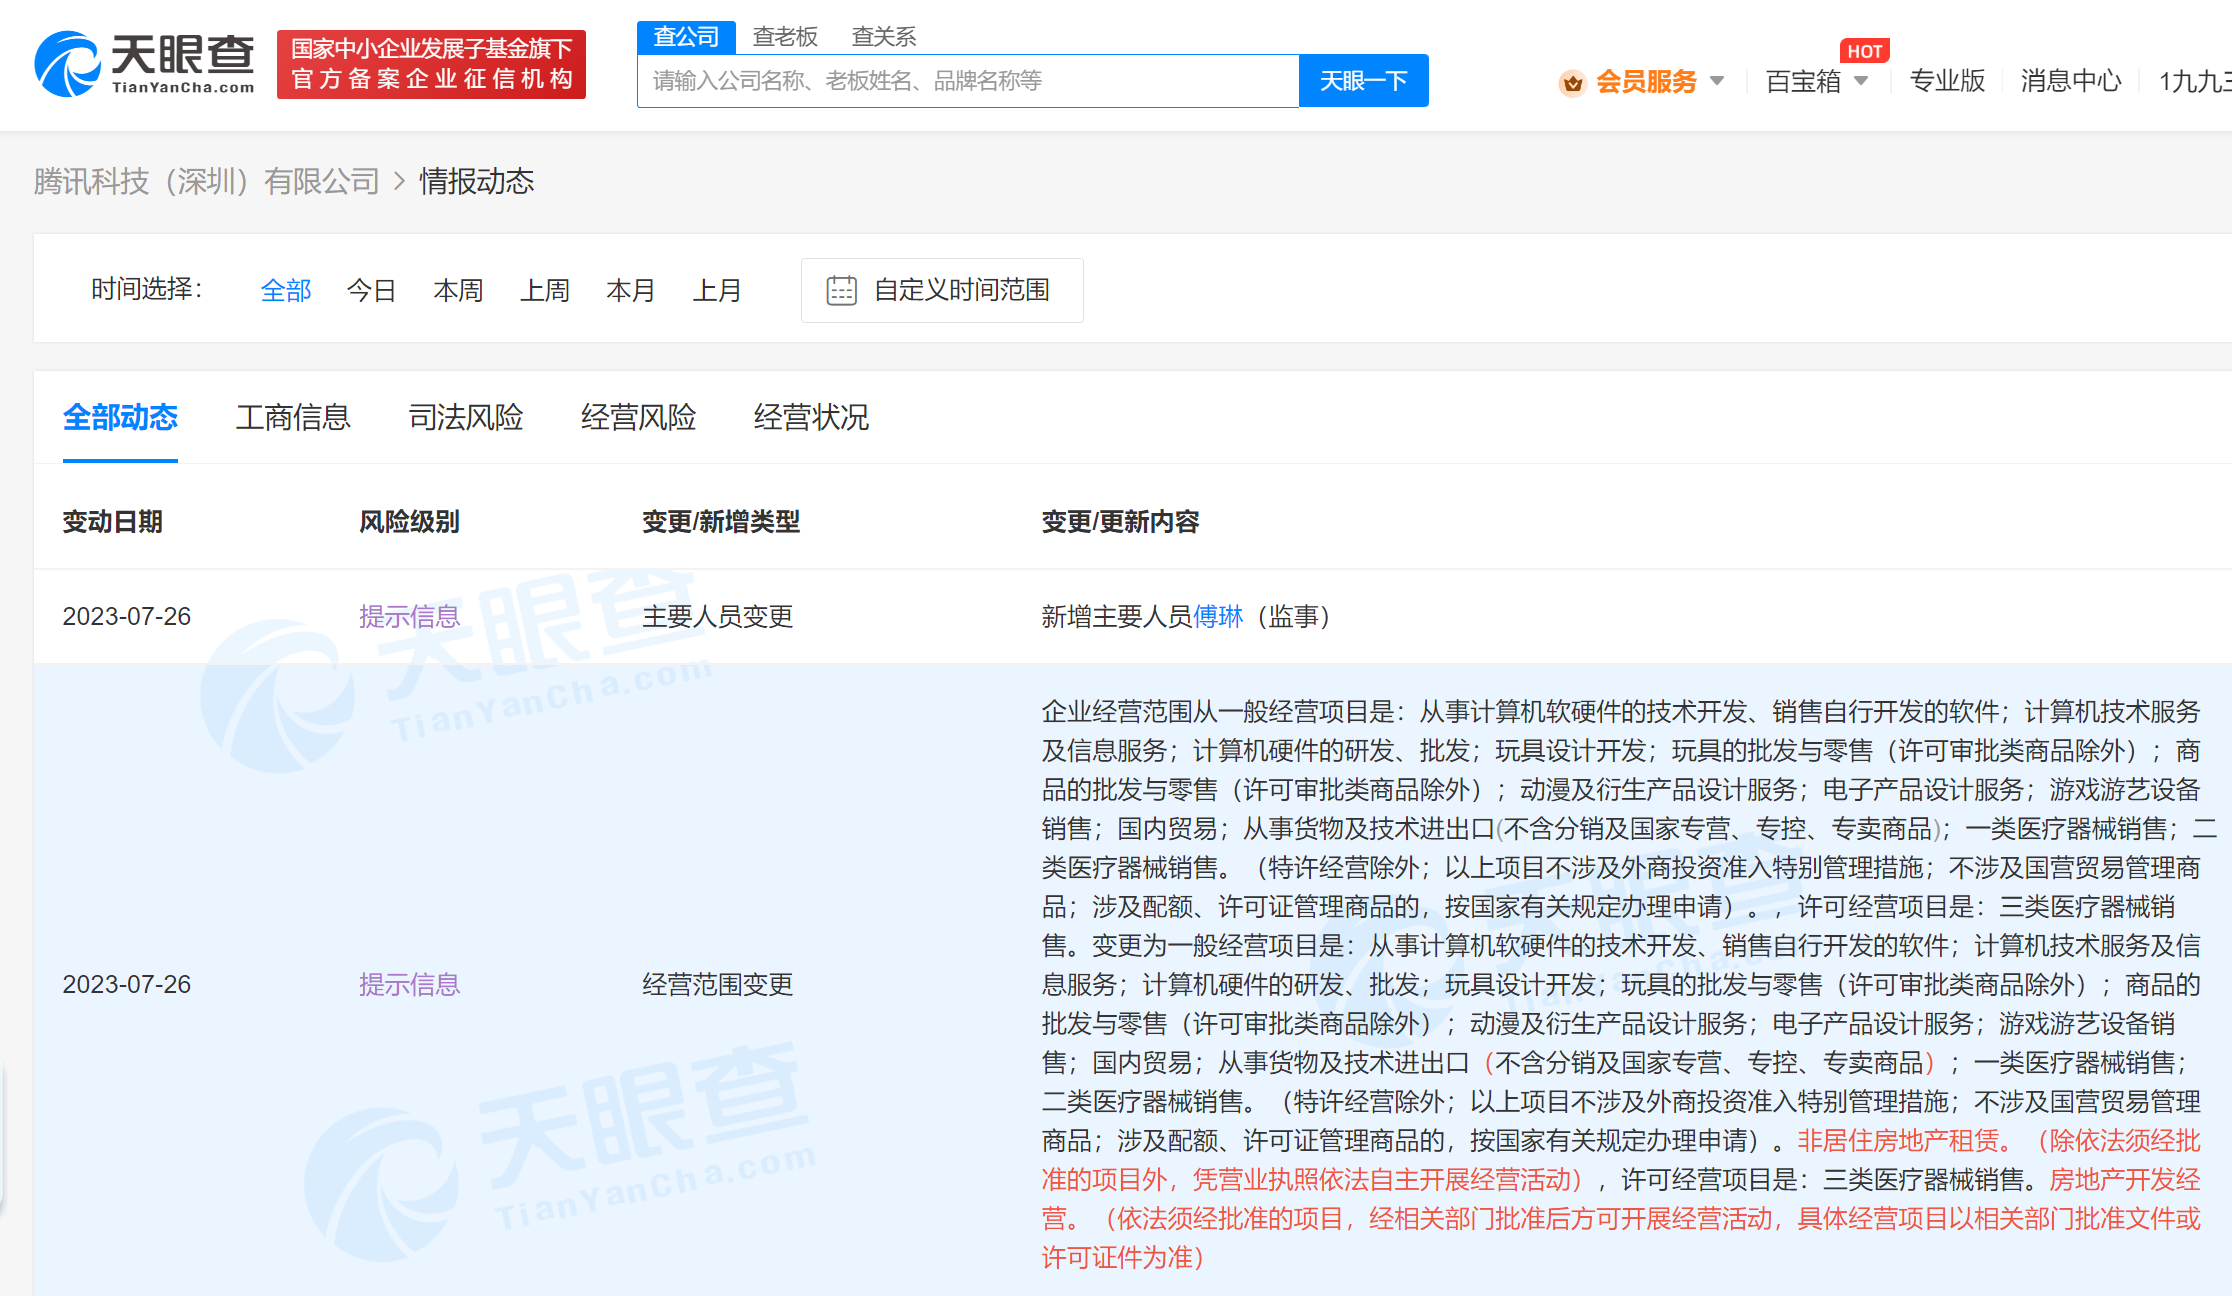Click the red government fund certification banner

[x=431, y=64]
